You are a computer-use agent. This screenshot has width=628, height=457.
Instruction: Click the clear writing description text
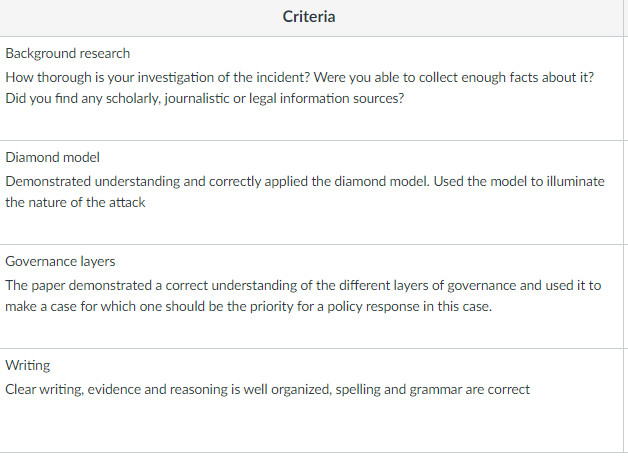pos(268,390)
